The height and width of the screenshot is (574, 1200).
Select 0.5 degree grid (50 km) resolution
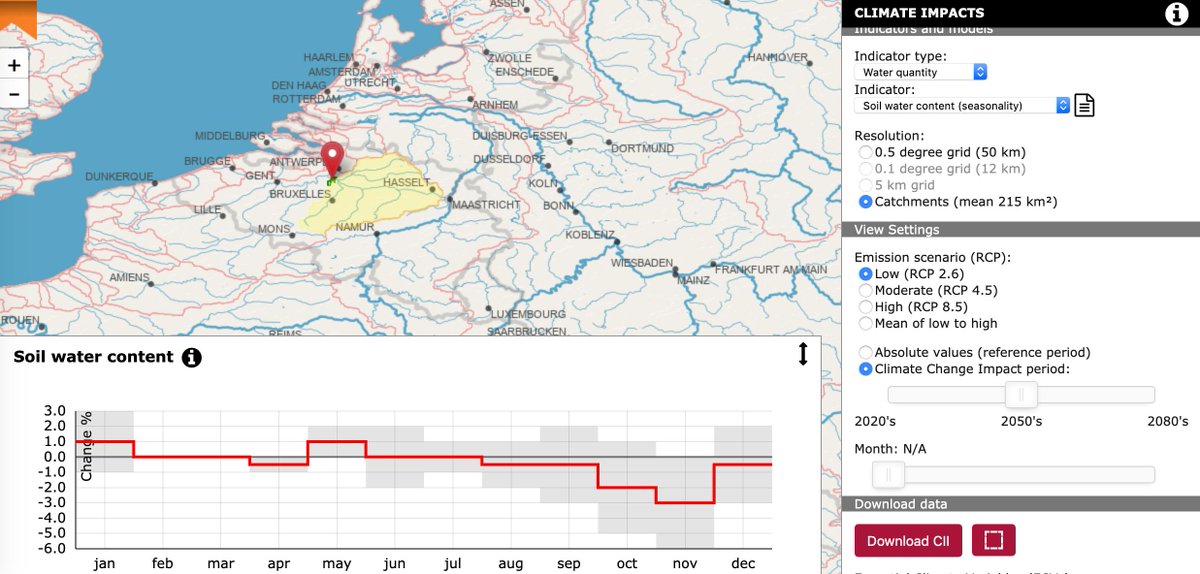(866, 152)
